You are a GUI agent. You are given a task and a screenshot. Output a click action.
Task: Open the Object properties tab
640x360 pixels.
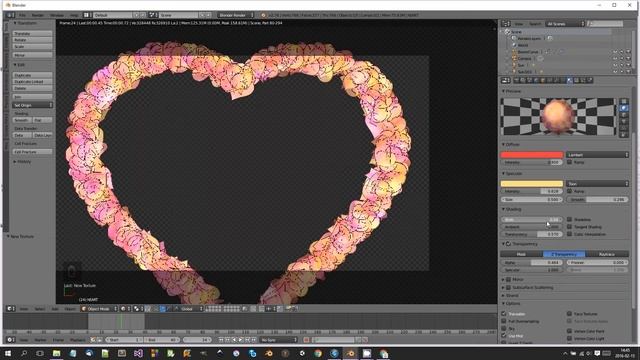point(542,80)
